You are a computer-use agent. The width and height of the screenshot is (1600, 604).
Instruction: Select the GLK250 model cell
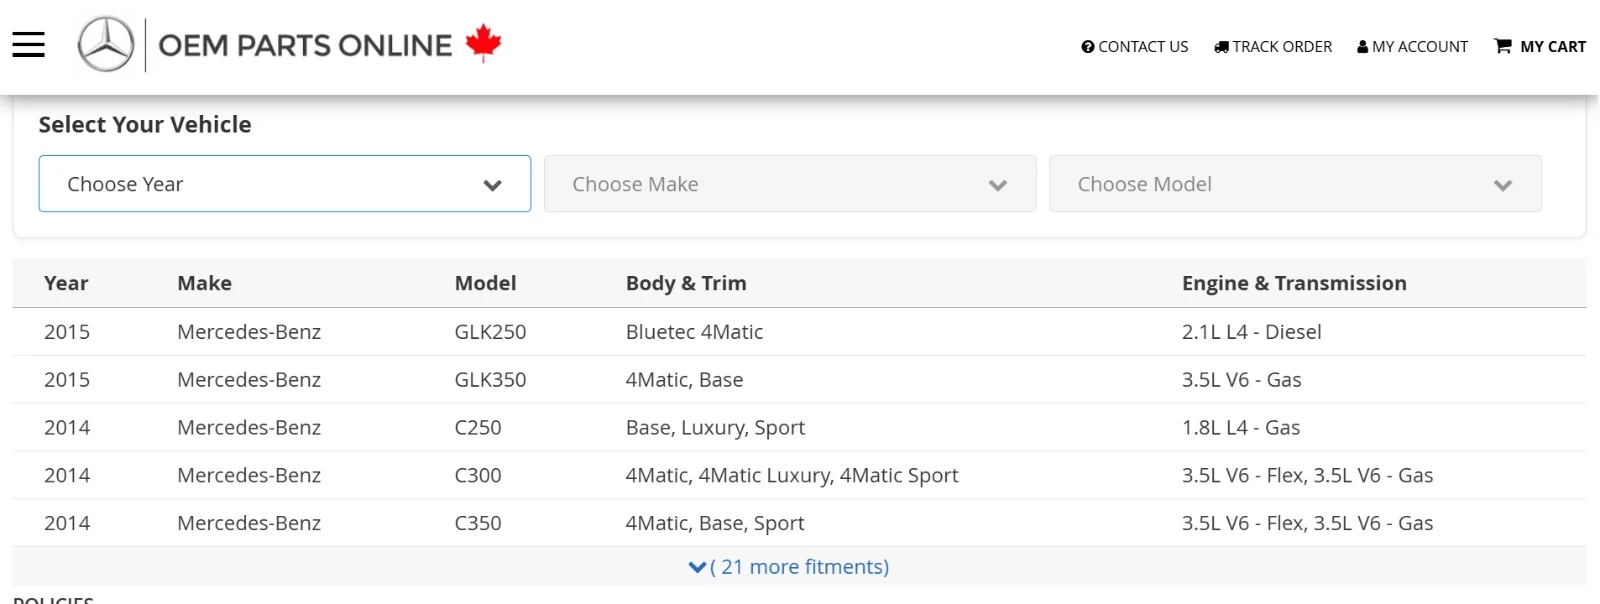[490, 332]
